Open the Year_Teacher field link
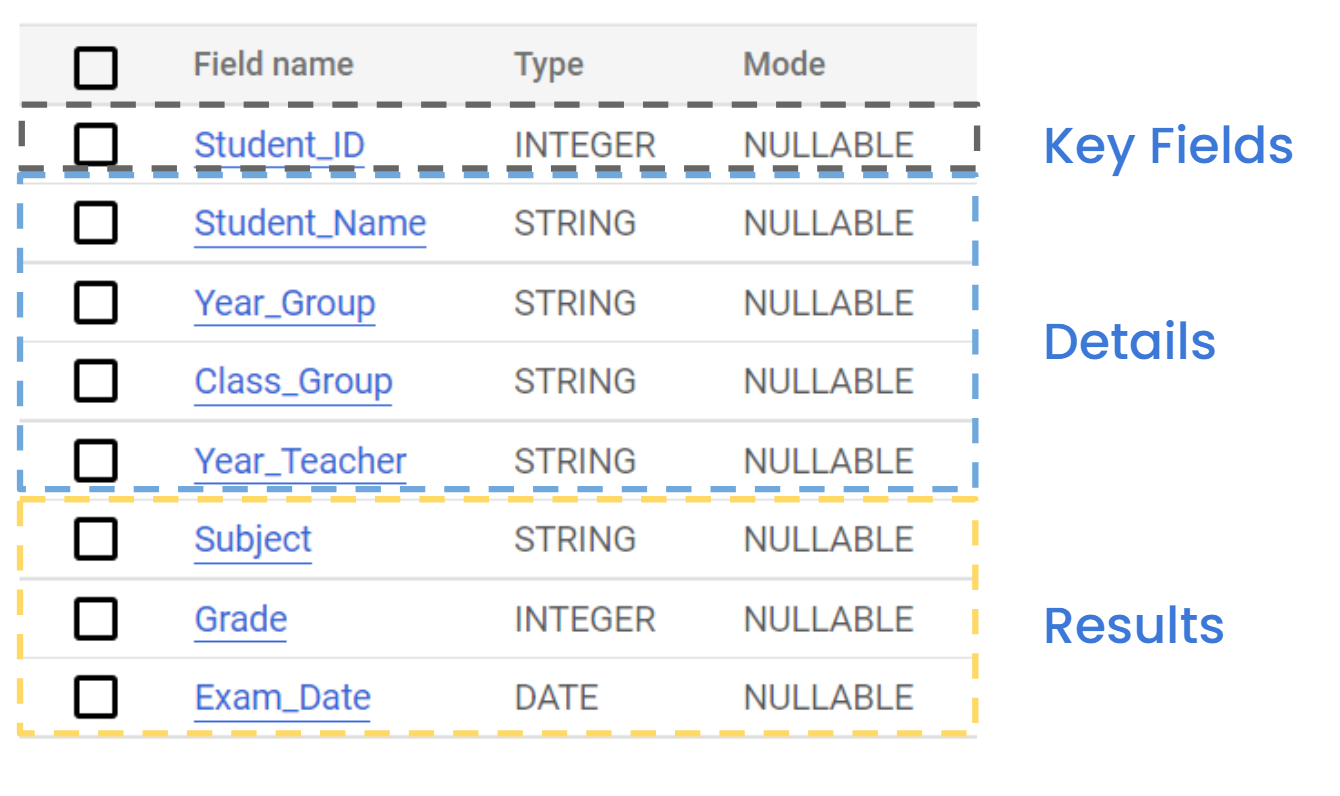 300,461
